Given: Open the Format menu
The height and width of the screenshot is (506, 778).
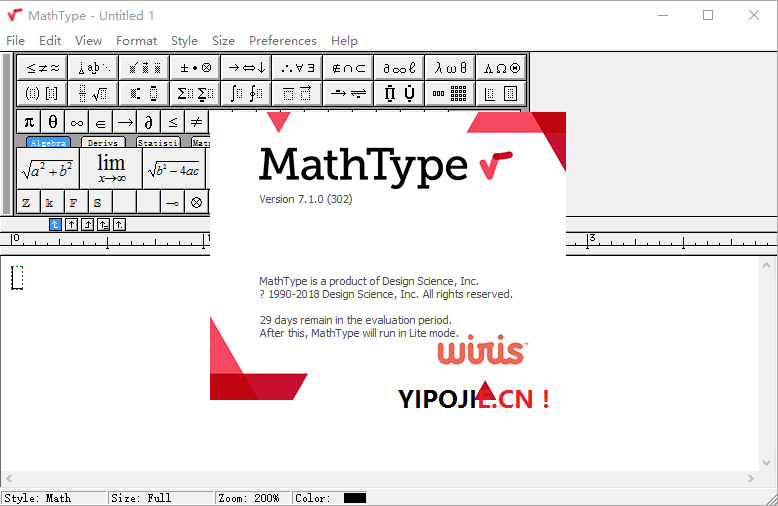Looking at the screenshot, I should tap(136, 41).
